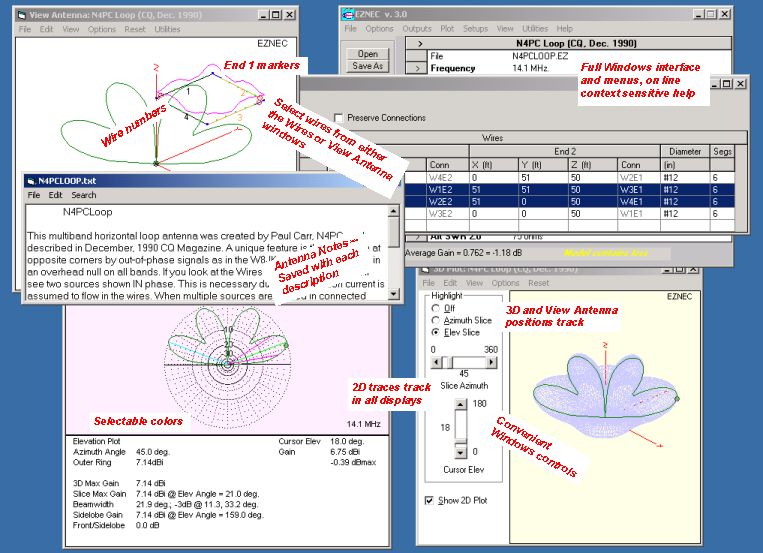This screenshot has height=553, width=763.
Task: Click the Cursor Elev up arrow
Action: [x=461, y=406]
